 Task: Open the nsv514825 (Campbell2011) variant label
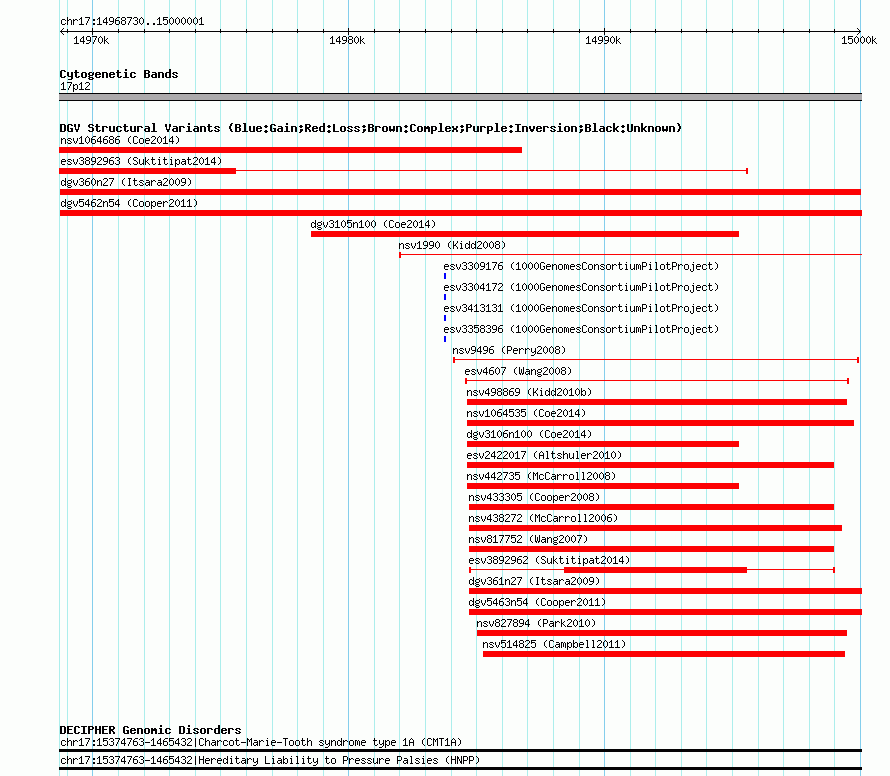point(554,644)
